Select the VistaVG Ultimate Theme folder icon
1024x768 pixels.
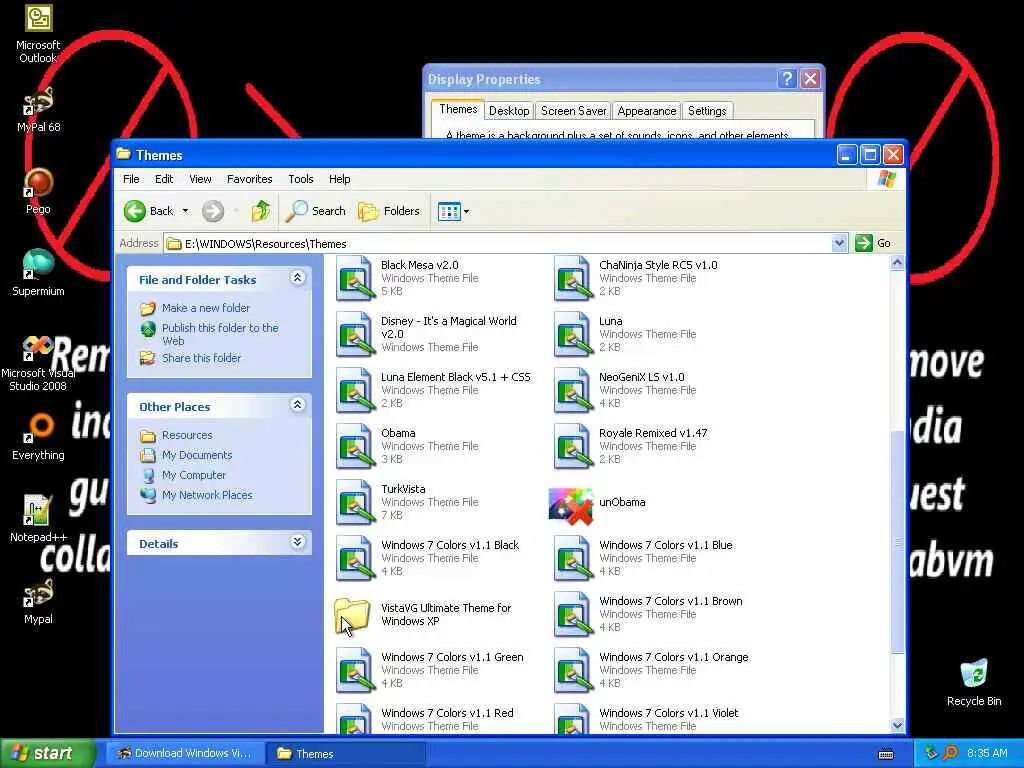click(353, 615)
